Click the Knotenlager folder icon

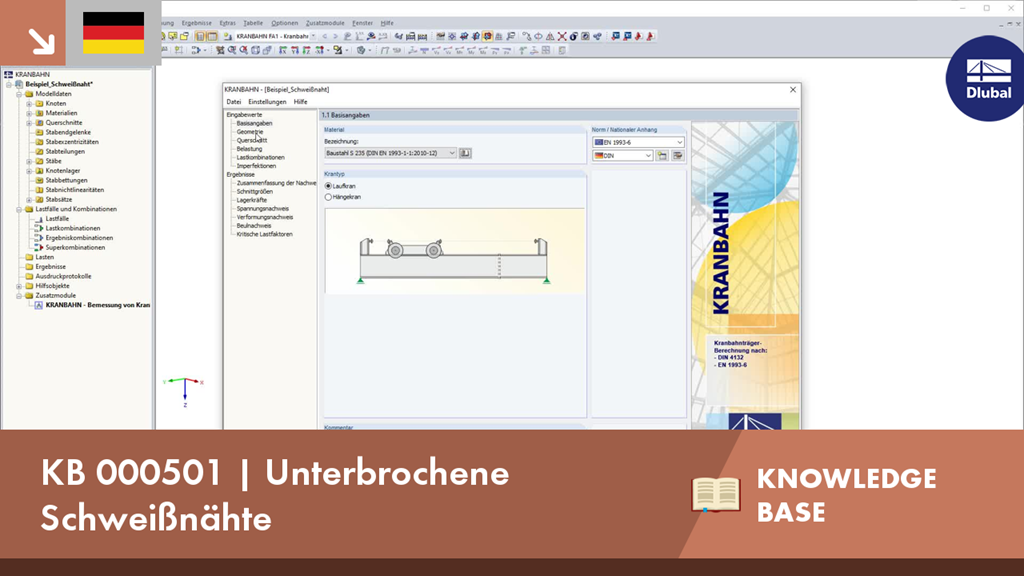[x=39, y=170]
